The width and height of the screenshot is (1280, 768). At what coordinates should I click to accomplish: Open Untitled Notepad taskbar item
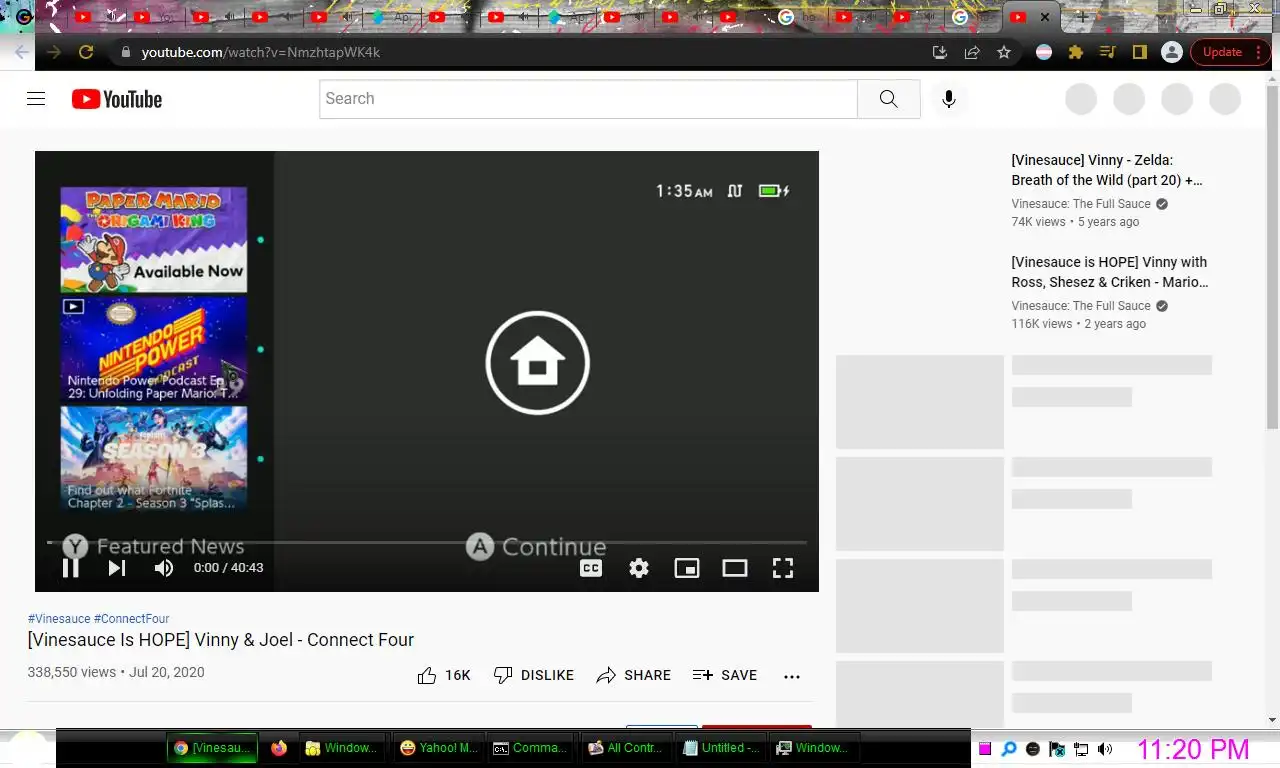pos(719,748)
